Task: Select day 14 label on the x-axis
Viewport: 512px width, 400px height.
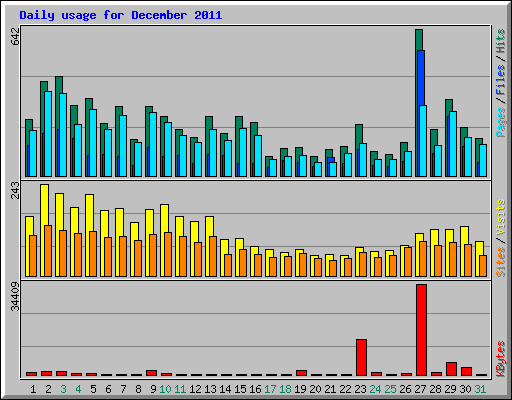Action: (x=225, y=389)
